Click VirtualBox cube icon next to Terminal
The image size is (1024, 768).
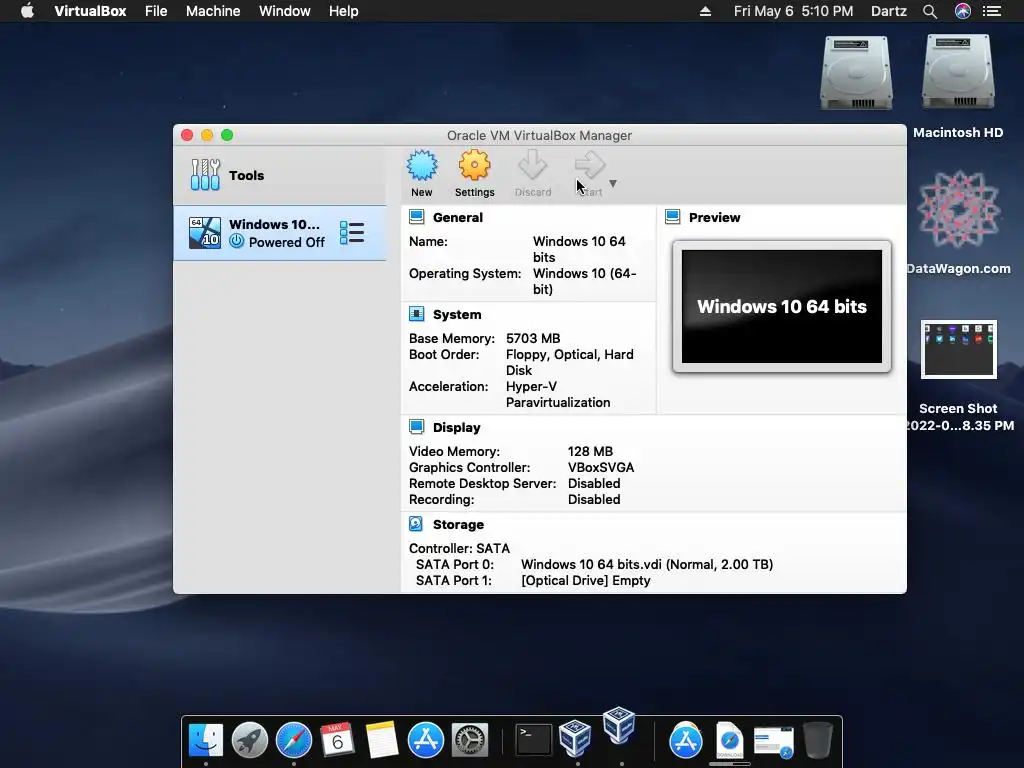[x=575, y=739]
